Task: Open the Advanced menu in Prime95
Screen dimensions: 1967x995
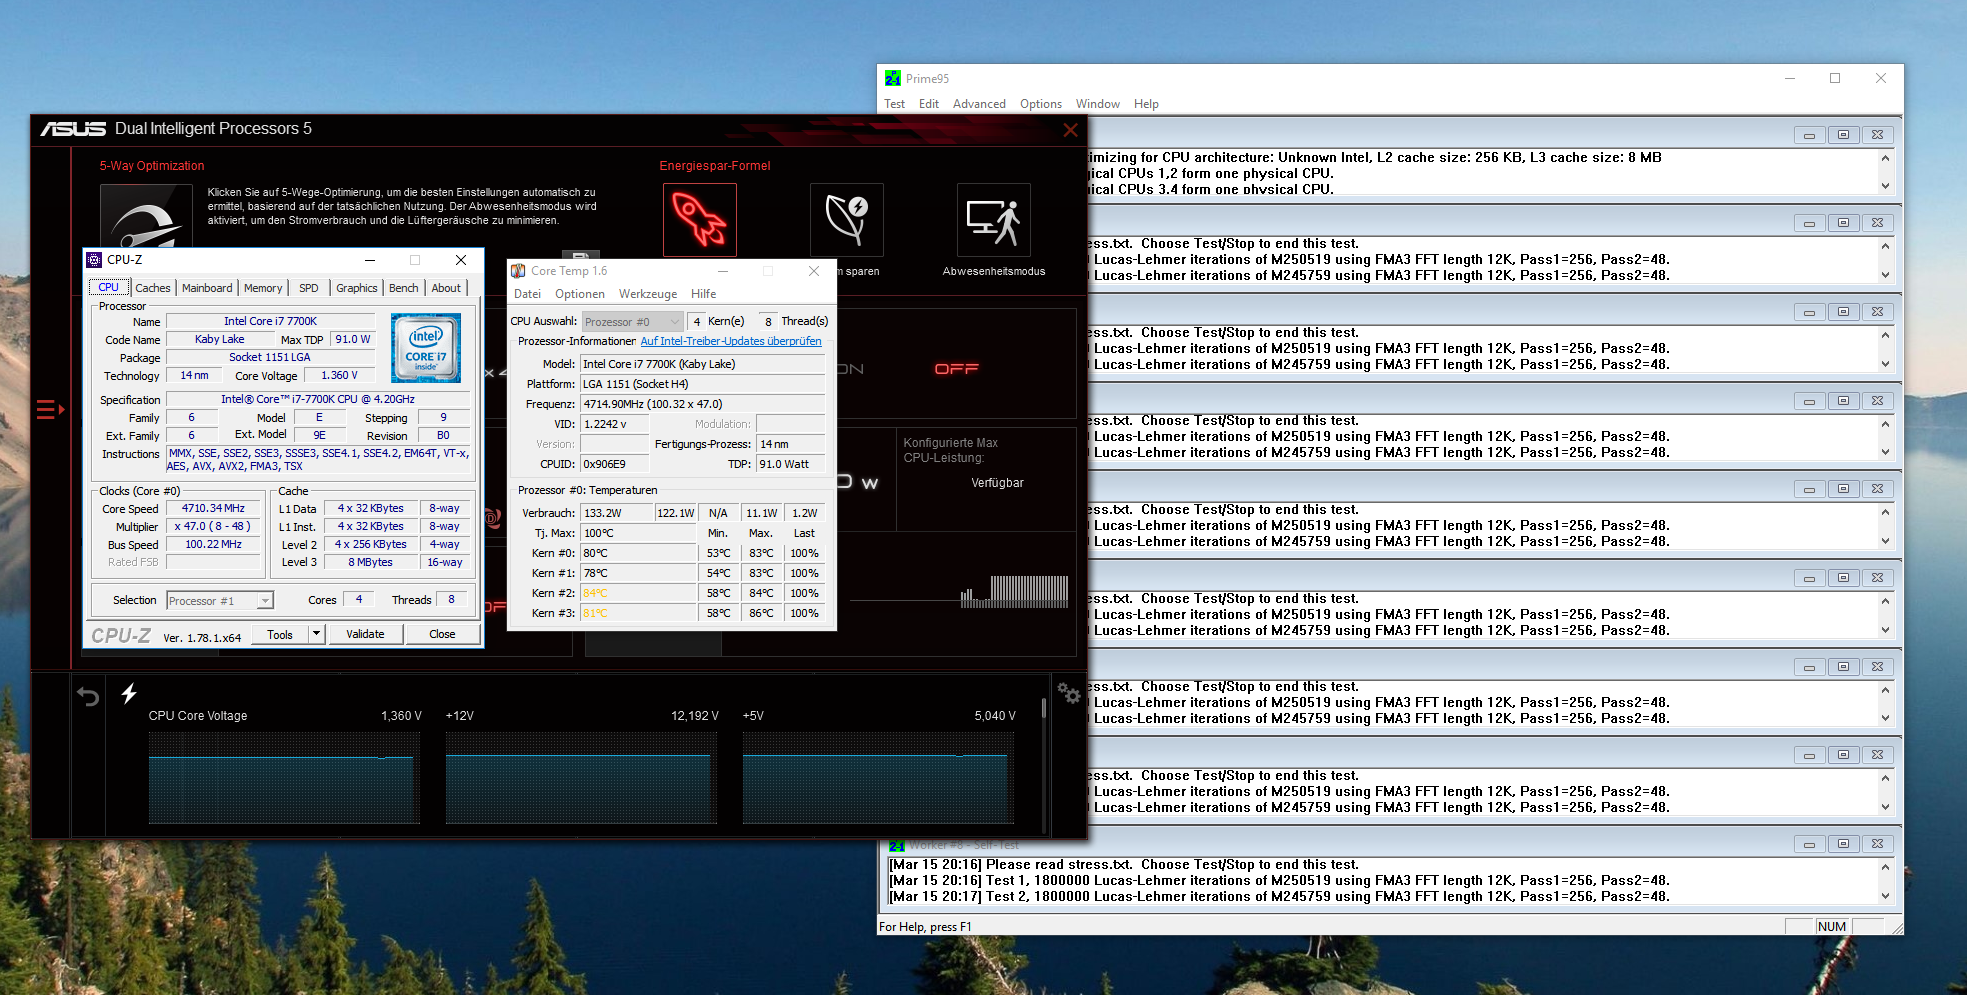Action: (x=979, y=104)
